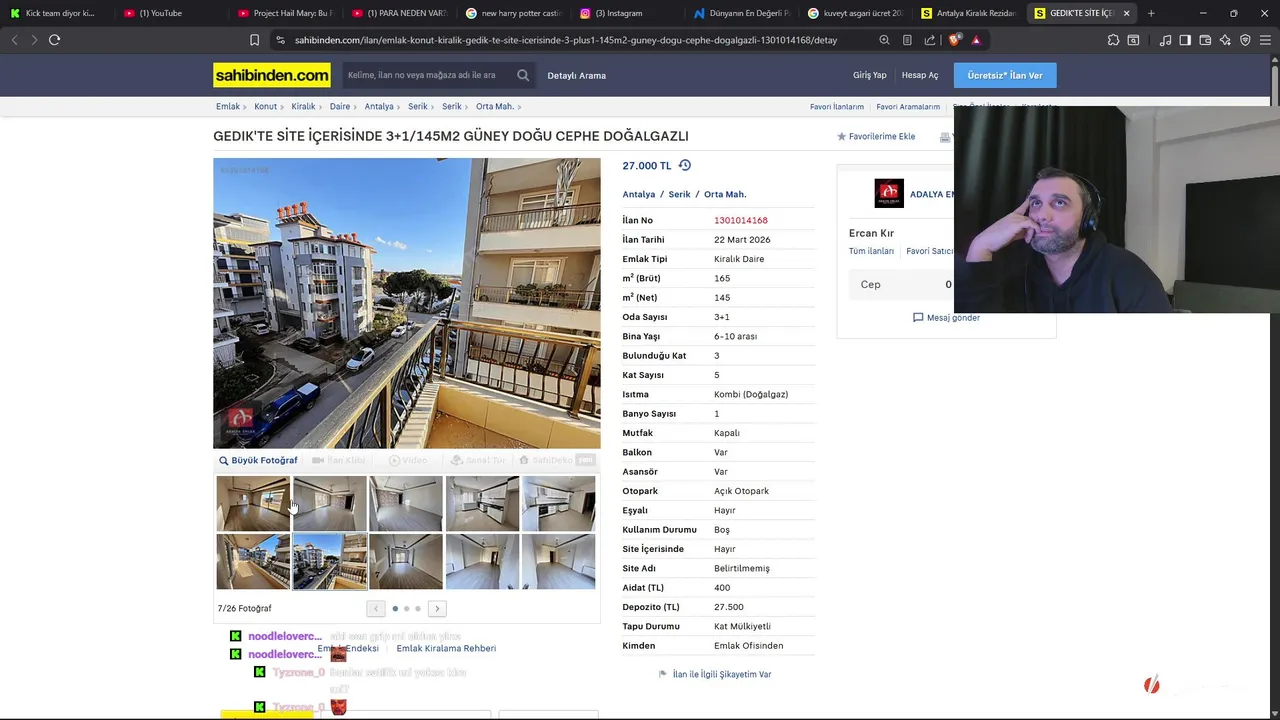The width and height of the screenshot is (1280, 720).
Task: Click the Ücretsiz İlan Ver button
Action: point(1005,75)
